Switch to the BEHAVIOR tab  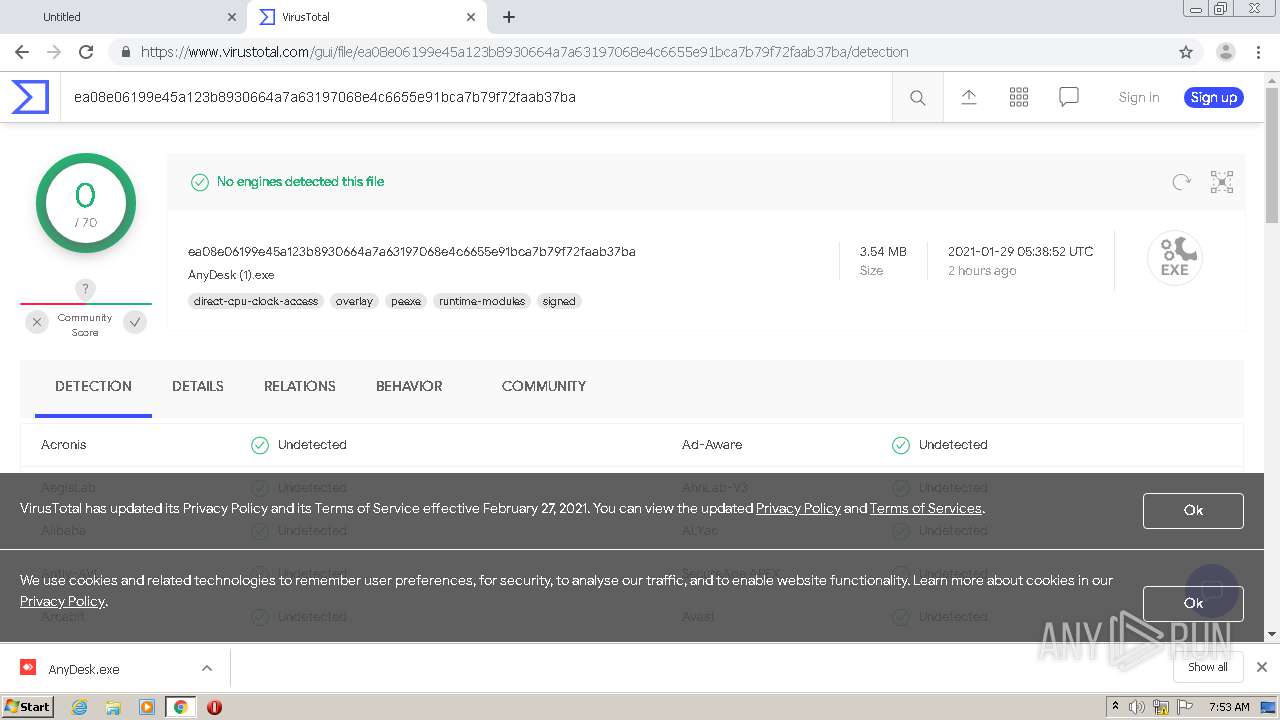(409, 386)
